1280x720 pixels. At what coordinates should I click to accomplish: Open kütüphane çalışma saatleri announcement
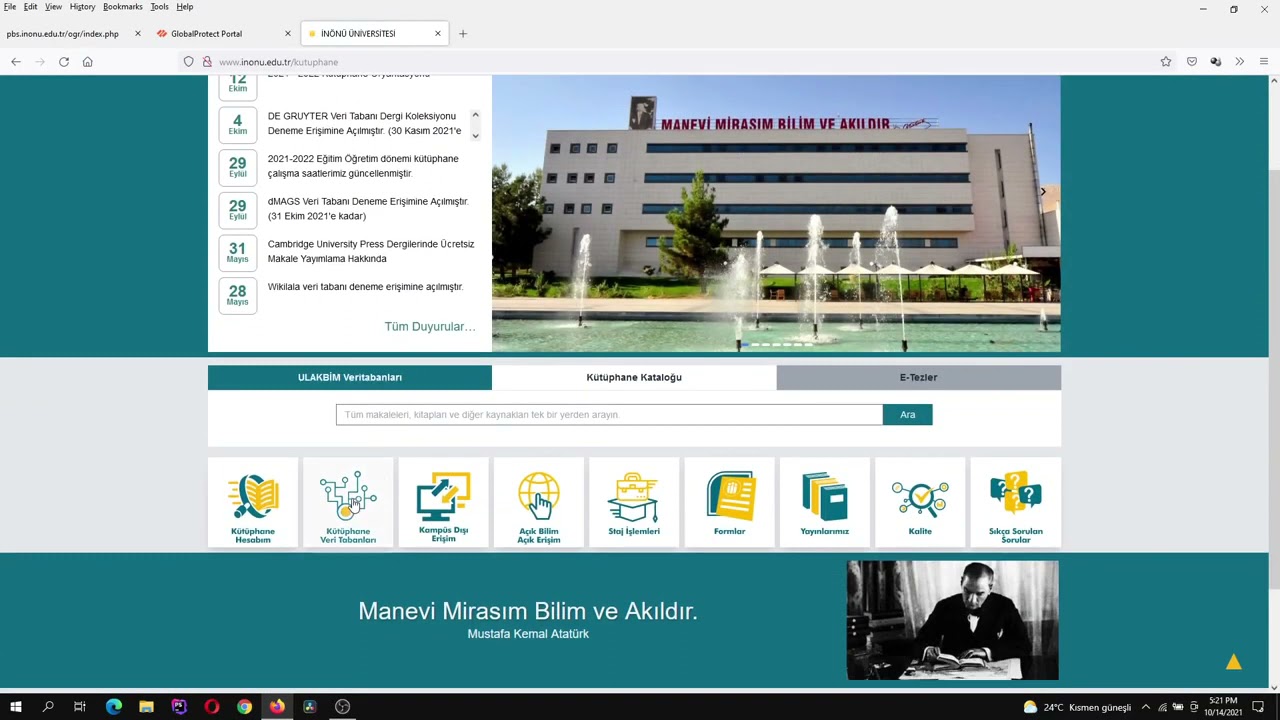[x=363, y=166]
